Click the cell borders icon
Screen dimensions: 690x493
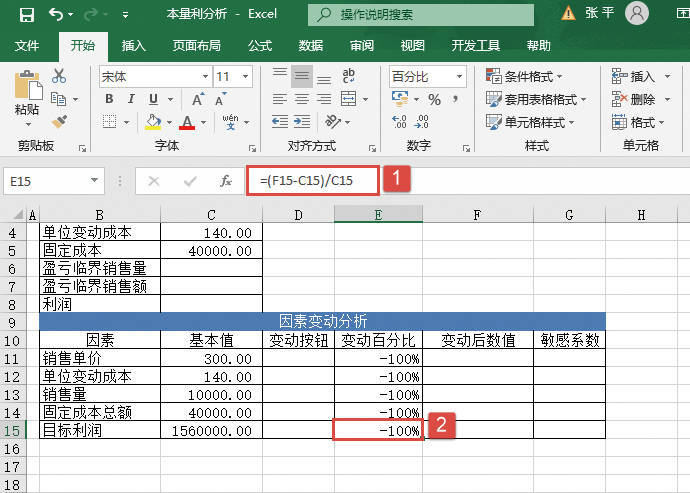coord(109,121)
